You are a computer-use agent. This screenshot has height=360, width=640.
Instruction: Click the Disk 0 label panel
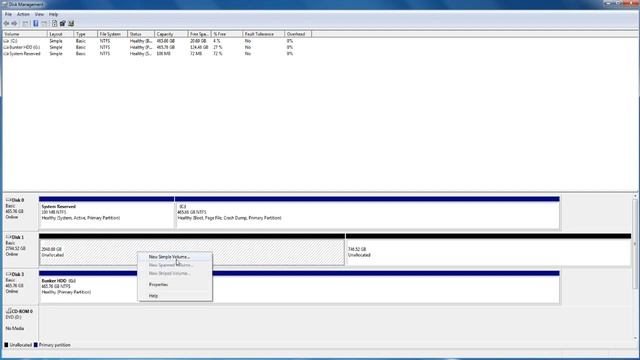pos(20,213)
